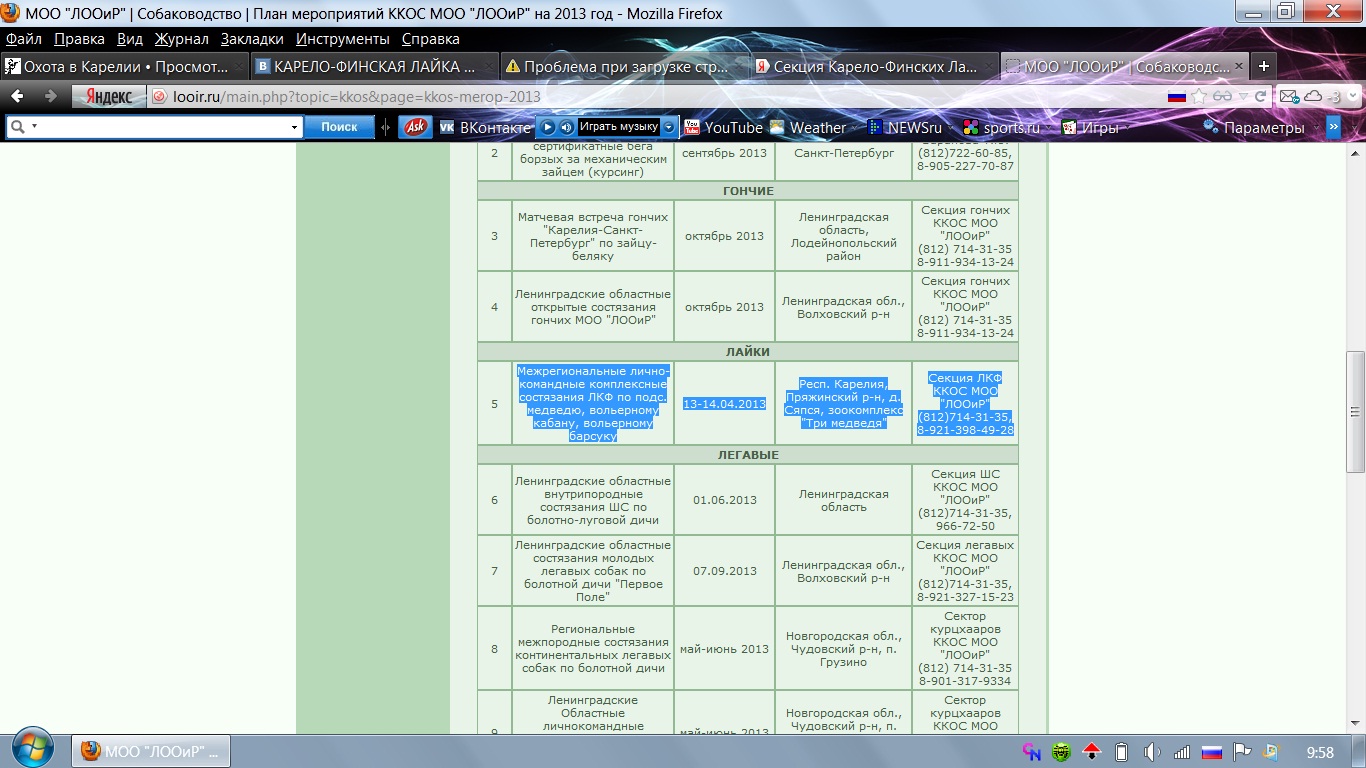Click the Yandex home button
This screenshot has width=1366, height=768.
[x=109, y=97]
